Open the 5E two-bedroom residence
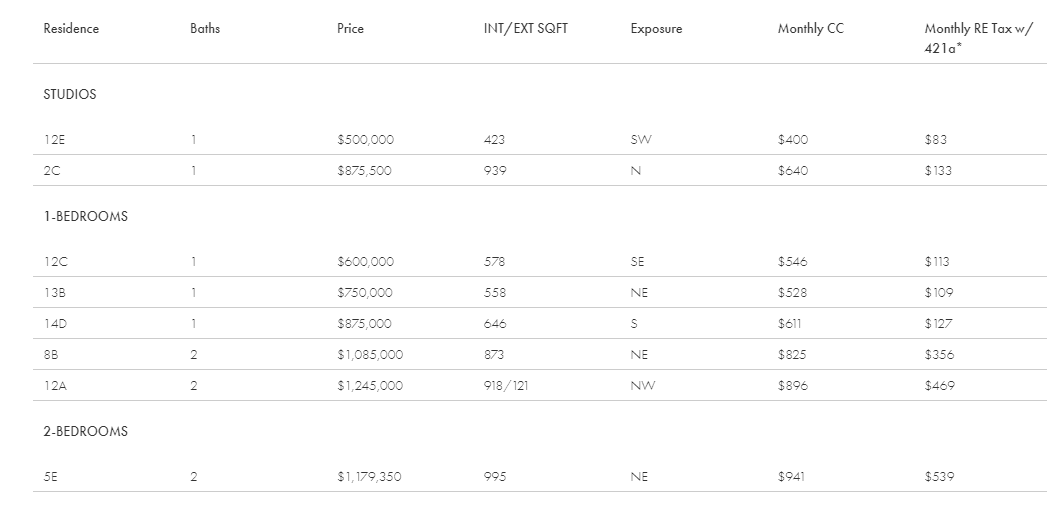This screenshot has width=1047, height=507. (51, 477)
